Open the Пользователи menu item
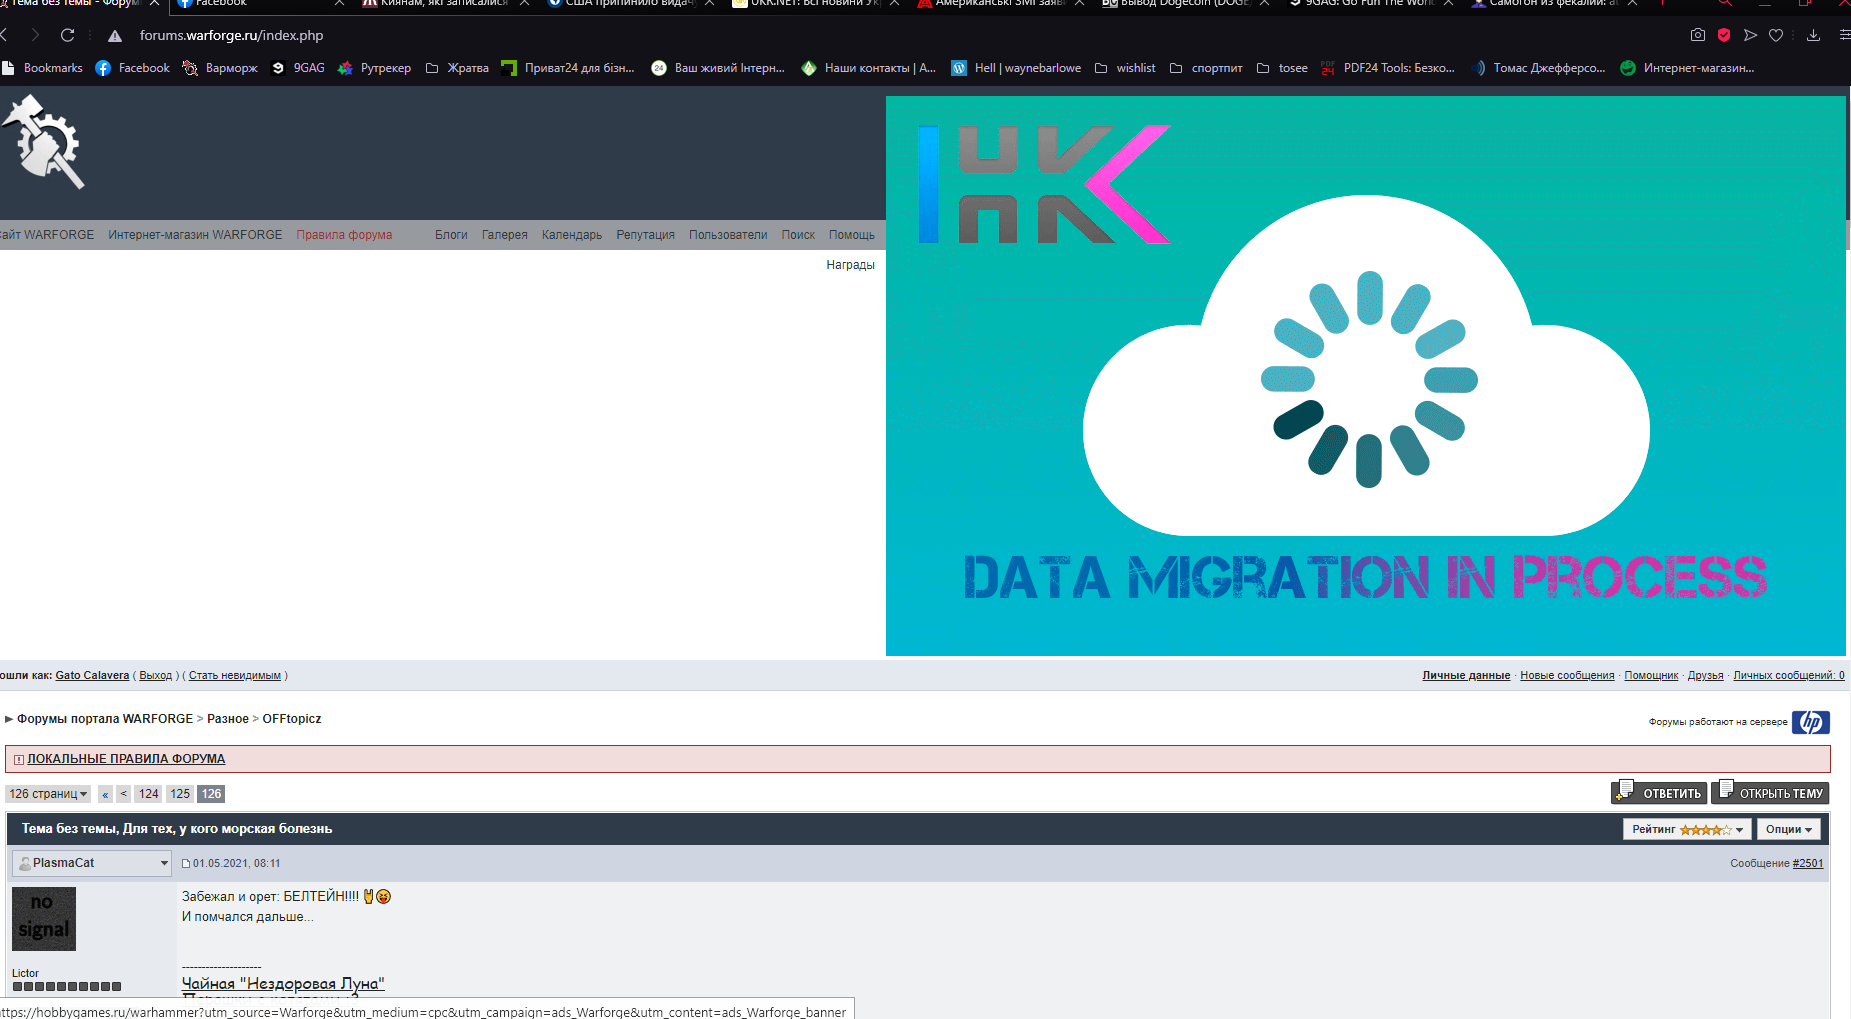1851x1019 pixels. (728, 235)
